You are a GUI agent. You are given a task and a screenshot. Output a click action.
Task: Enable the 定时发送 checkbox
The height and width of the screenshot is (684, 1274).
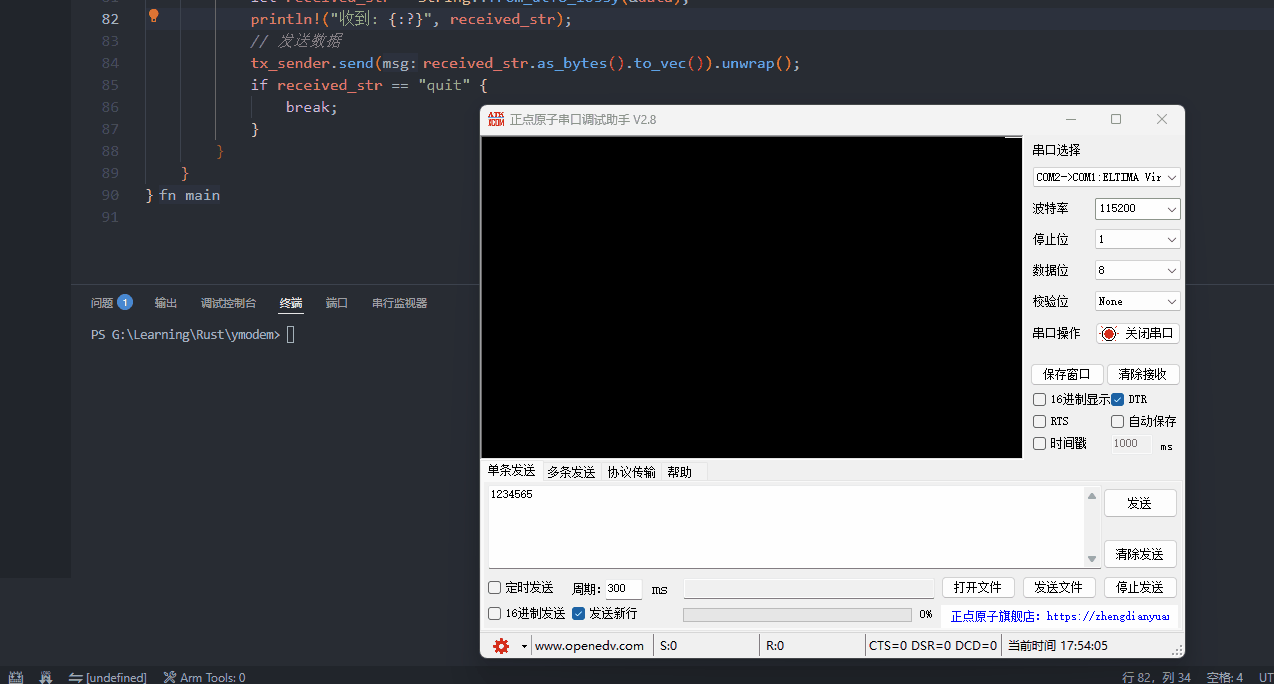(x=494, y=587)
